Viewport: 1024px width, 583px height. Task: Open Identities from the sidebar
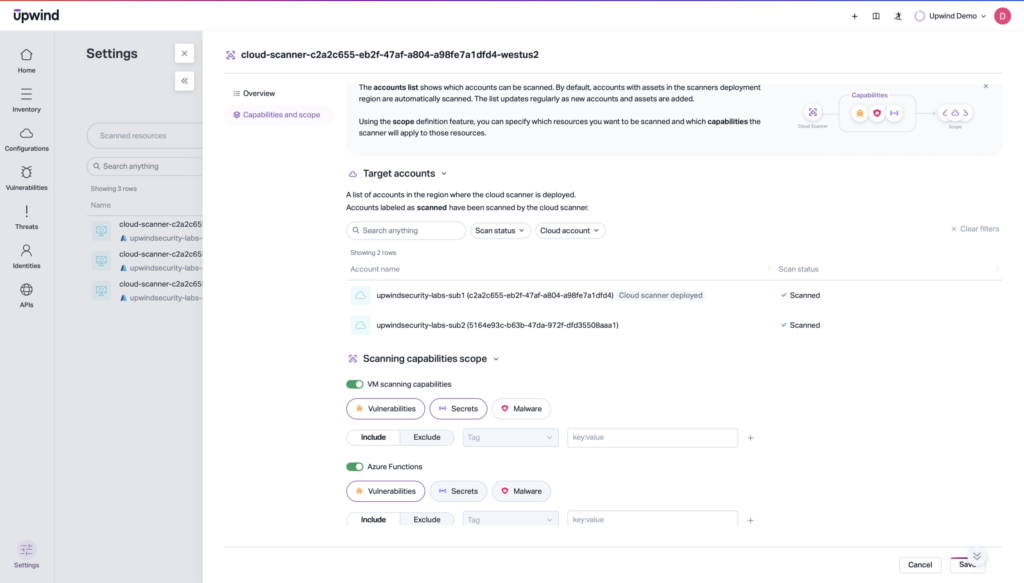pyautogui.click(x=26, y=256)
